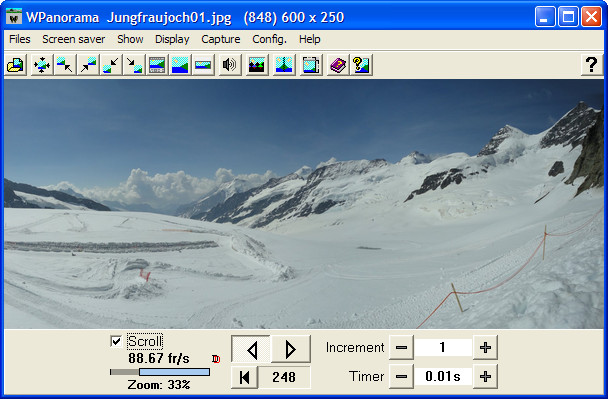Toggle sound with the speaker icon

point(229,65)
